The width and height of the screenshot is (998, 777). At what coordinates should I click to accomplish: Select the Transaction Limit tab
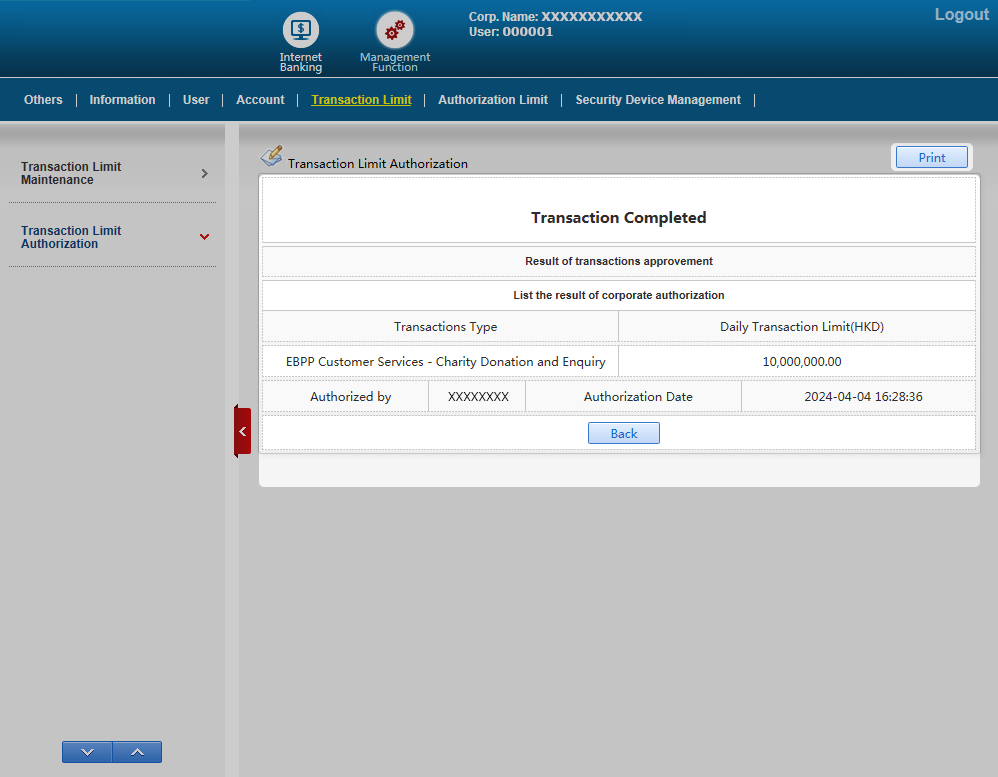coord(361,100)
